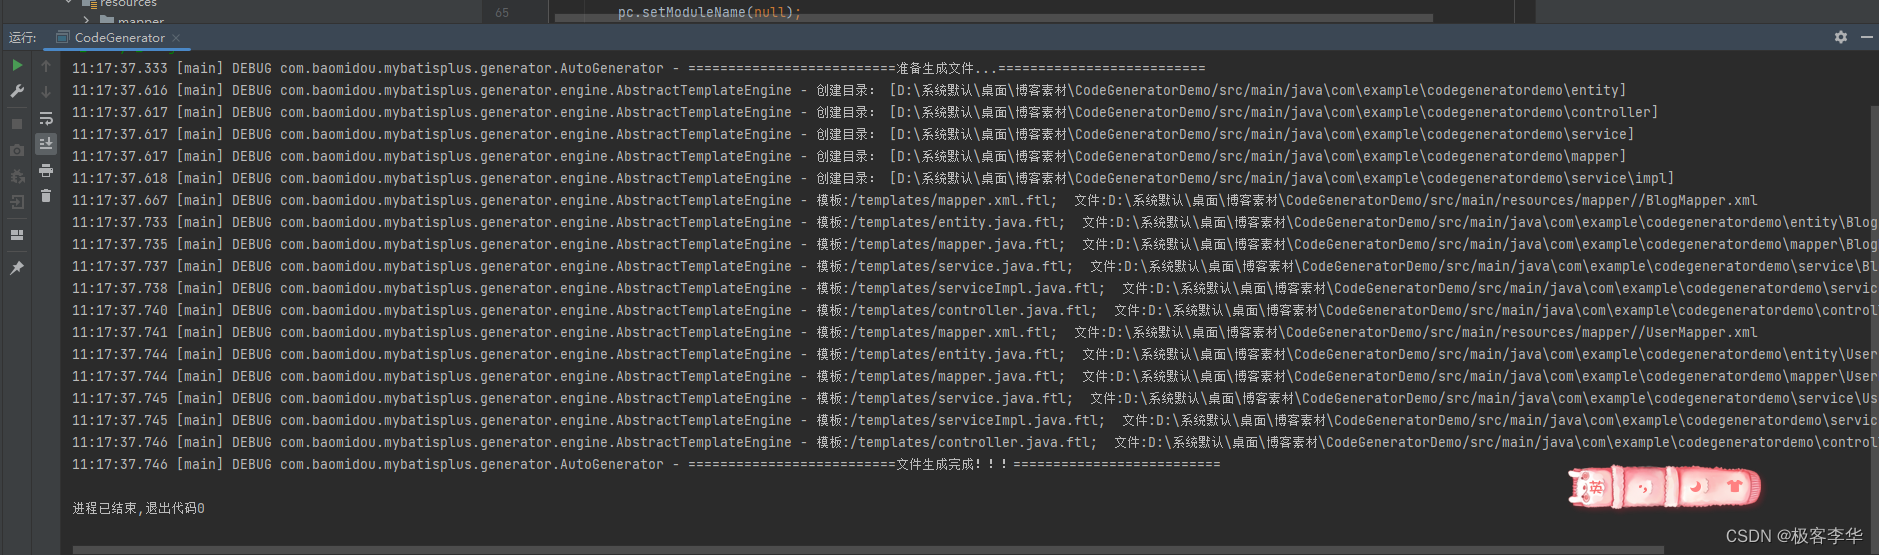This screenshot has height=555, width=1879.
Task: Click the 11:17:37.745 serviceImpl.java.ftl log line
Action: point(974,420)
